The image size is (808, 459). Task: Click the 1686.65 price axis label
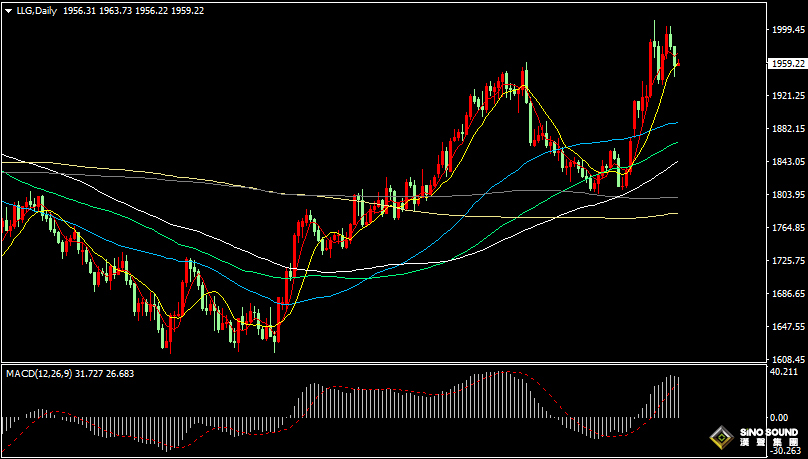click(x=788, y=294)
